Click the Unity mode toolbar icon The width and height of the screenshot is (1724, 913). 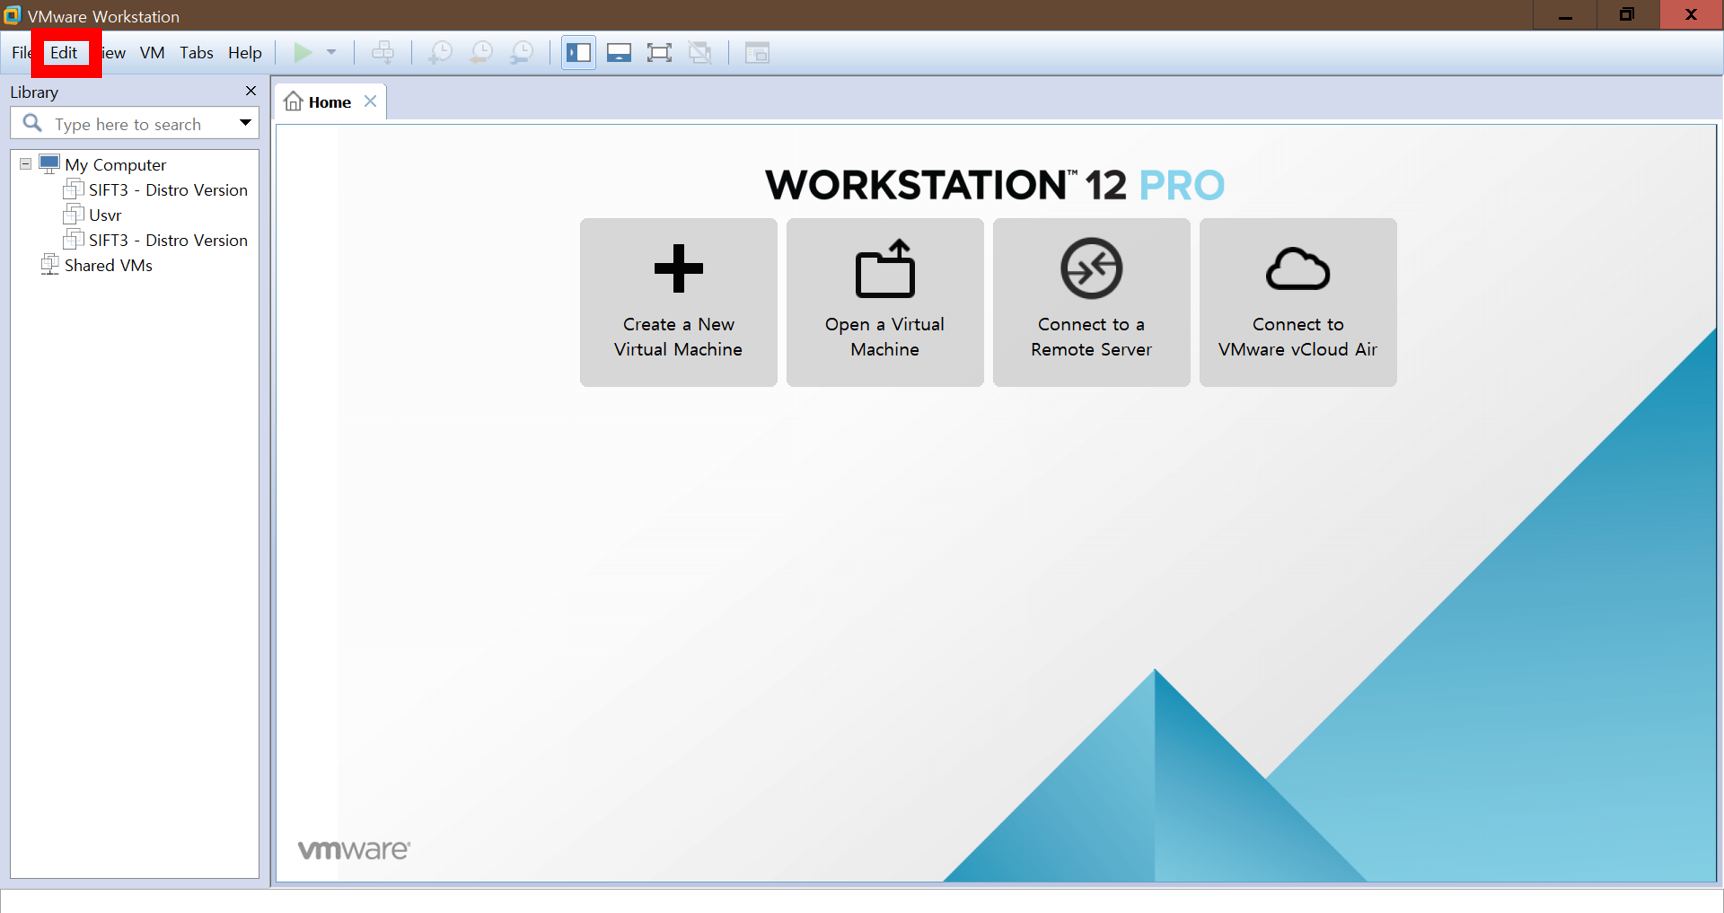pyautogui.click(x=700, y=53)
